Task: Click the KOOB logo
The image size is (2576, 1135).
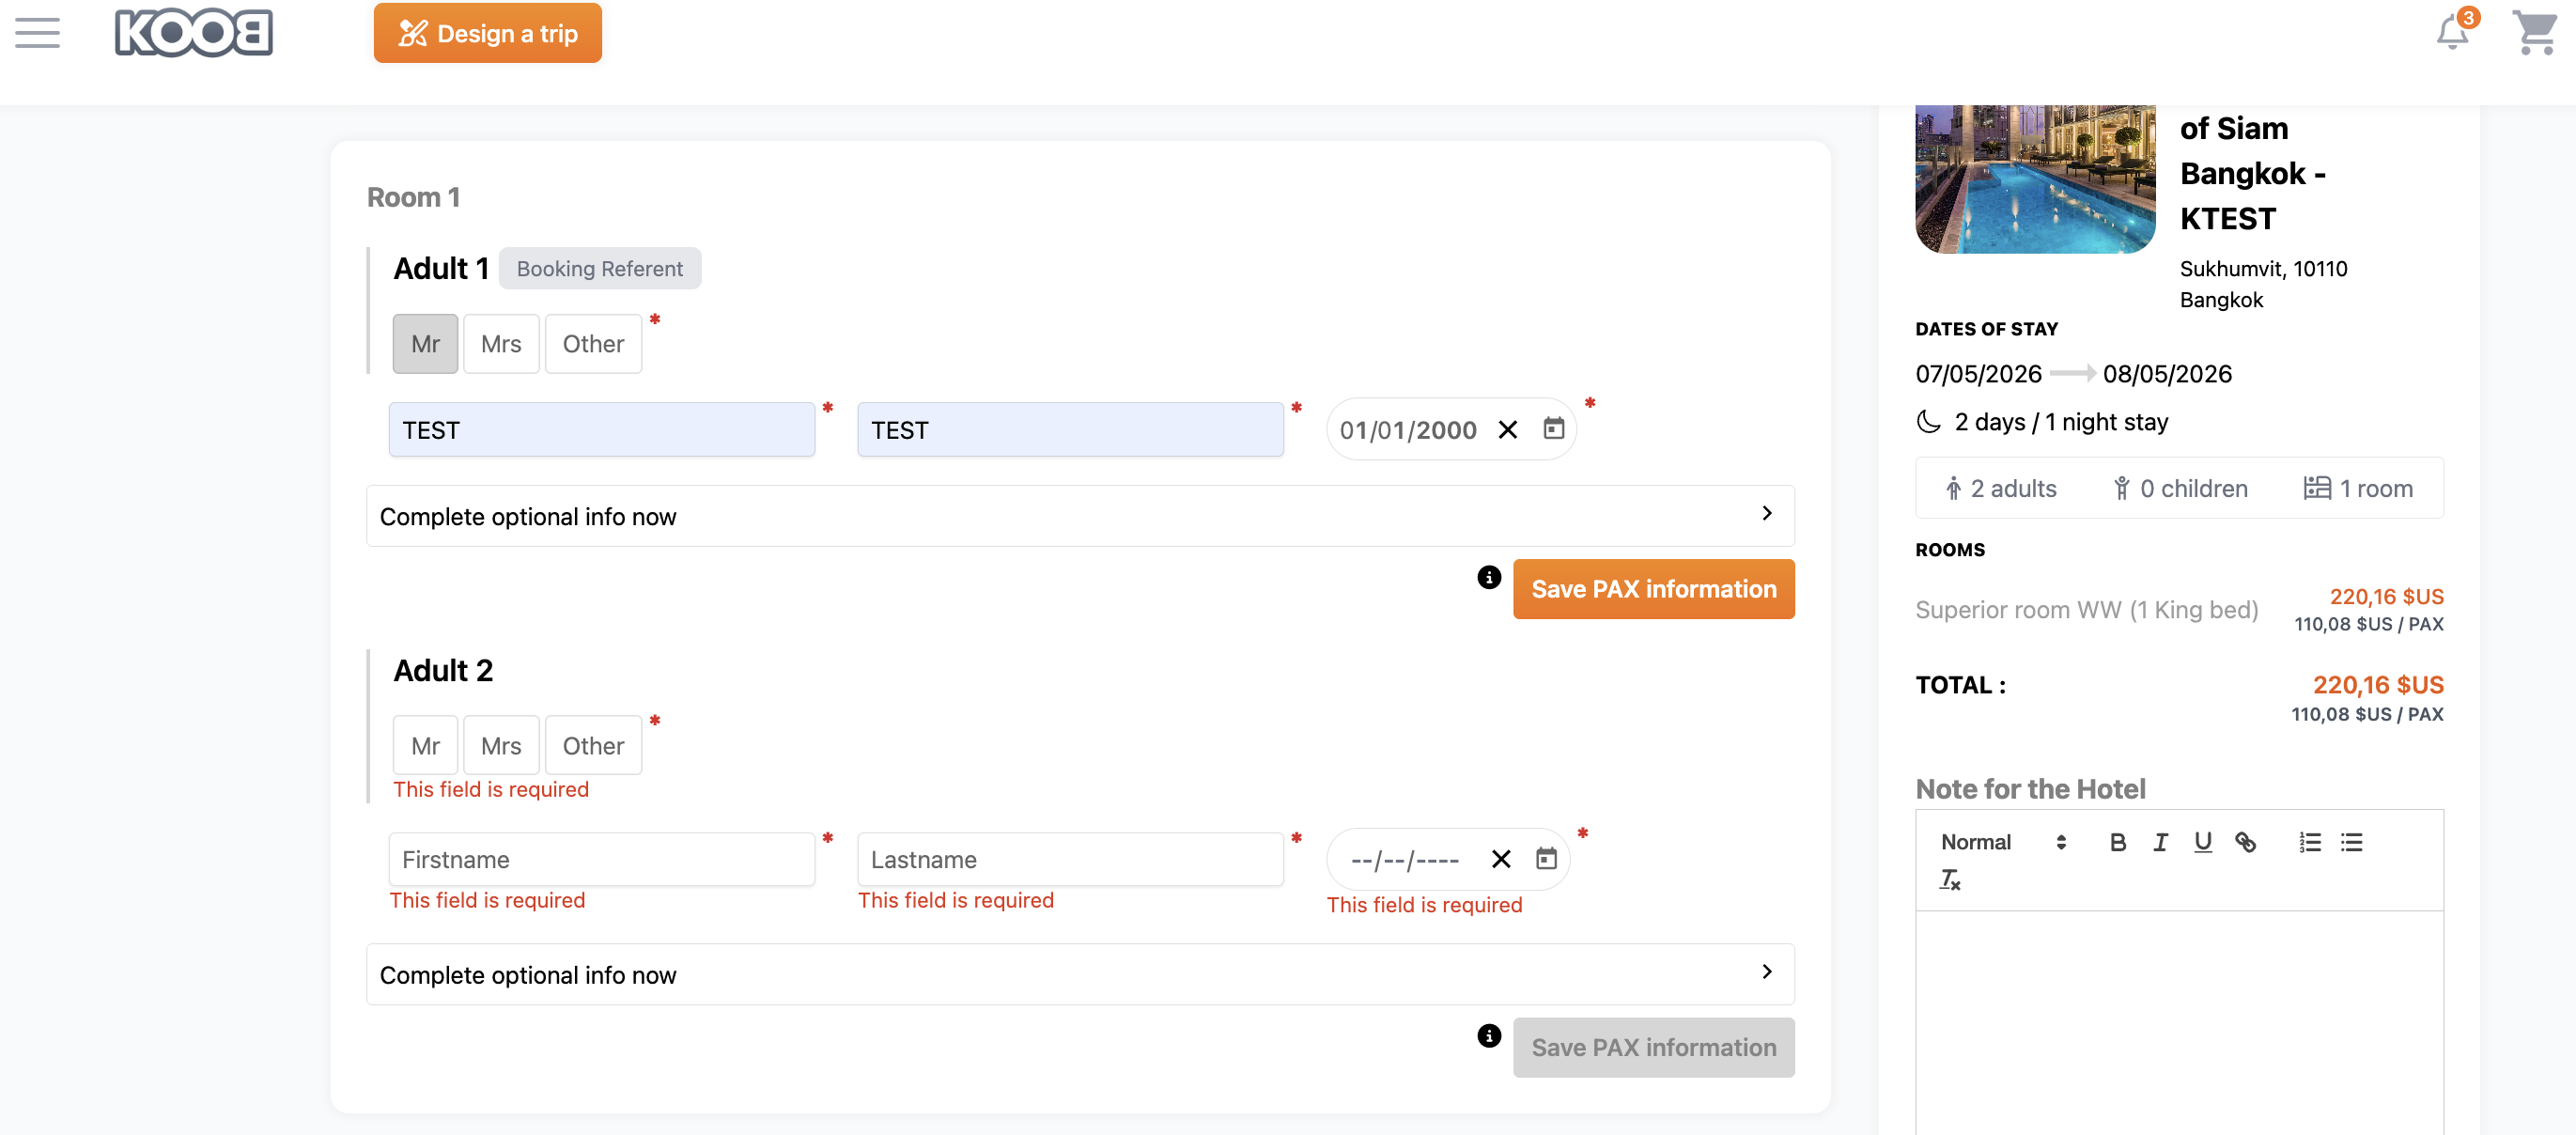Action: pyautogui.click(x=194, y=33)
